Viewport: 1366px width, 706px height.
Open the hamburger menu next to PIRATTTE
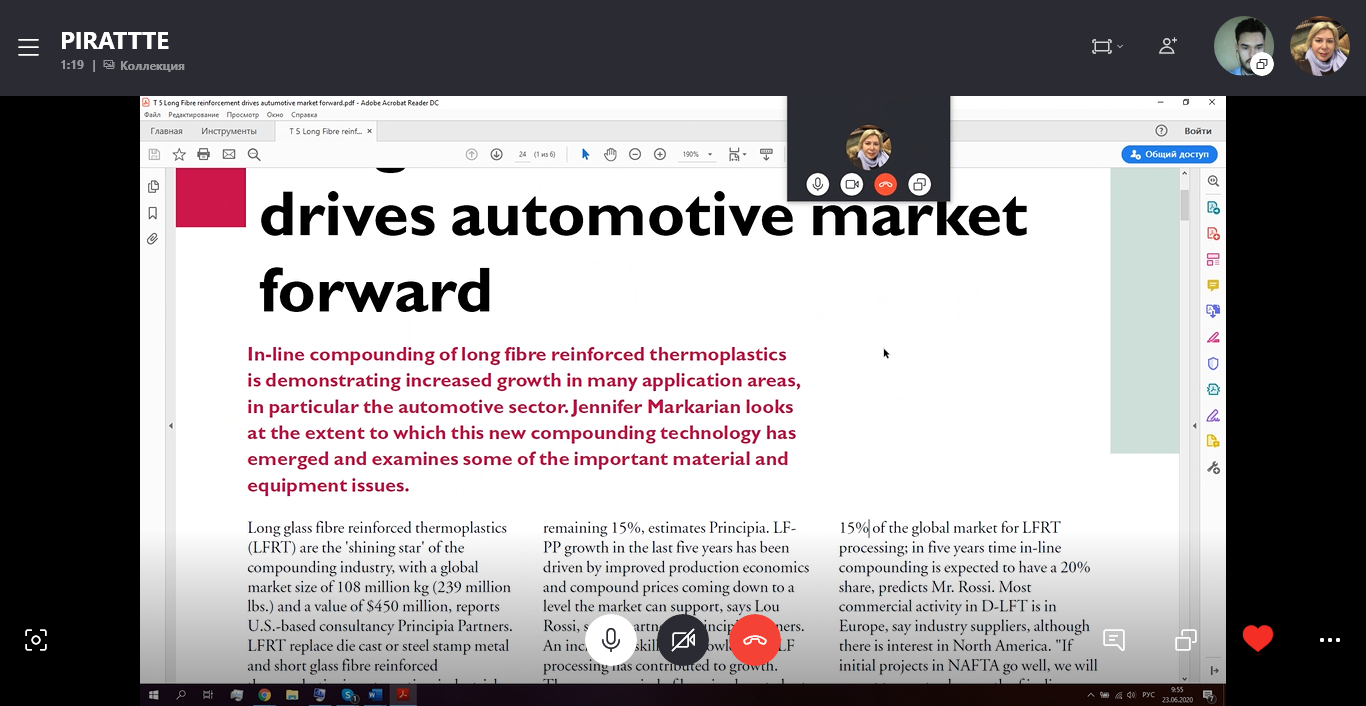coord(28,47)
